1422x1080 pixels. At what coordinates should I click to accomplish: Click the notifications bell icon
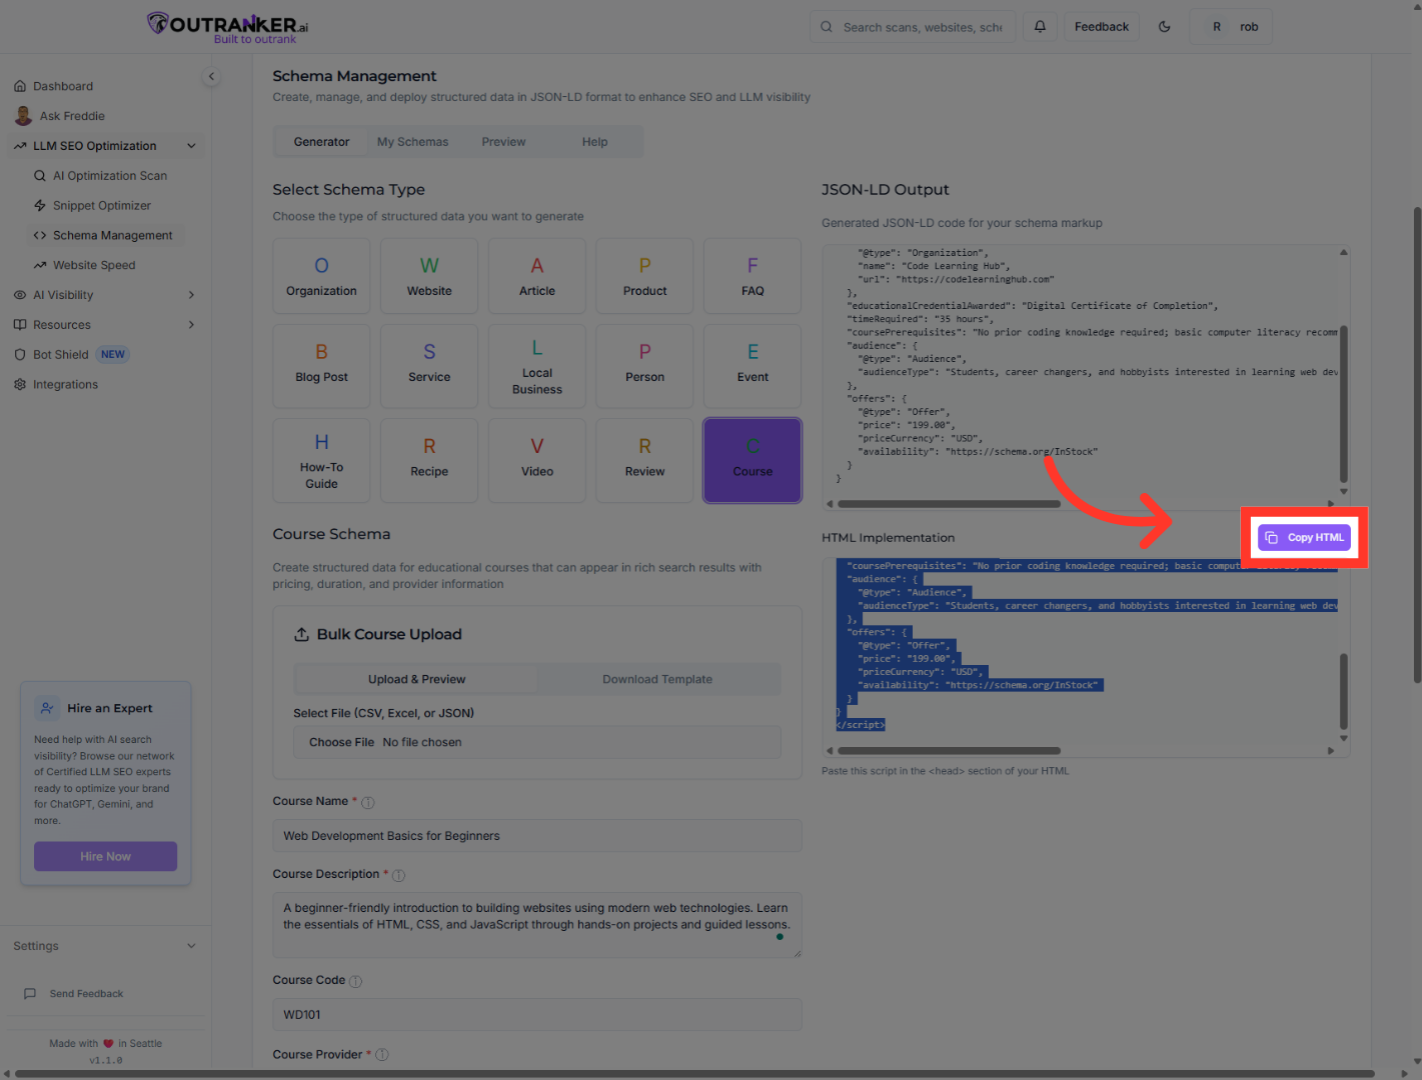pyautogui.click(x=1040, y=27)
